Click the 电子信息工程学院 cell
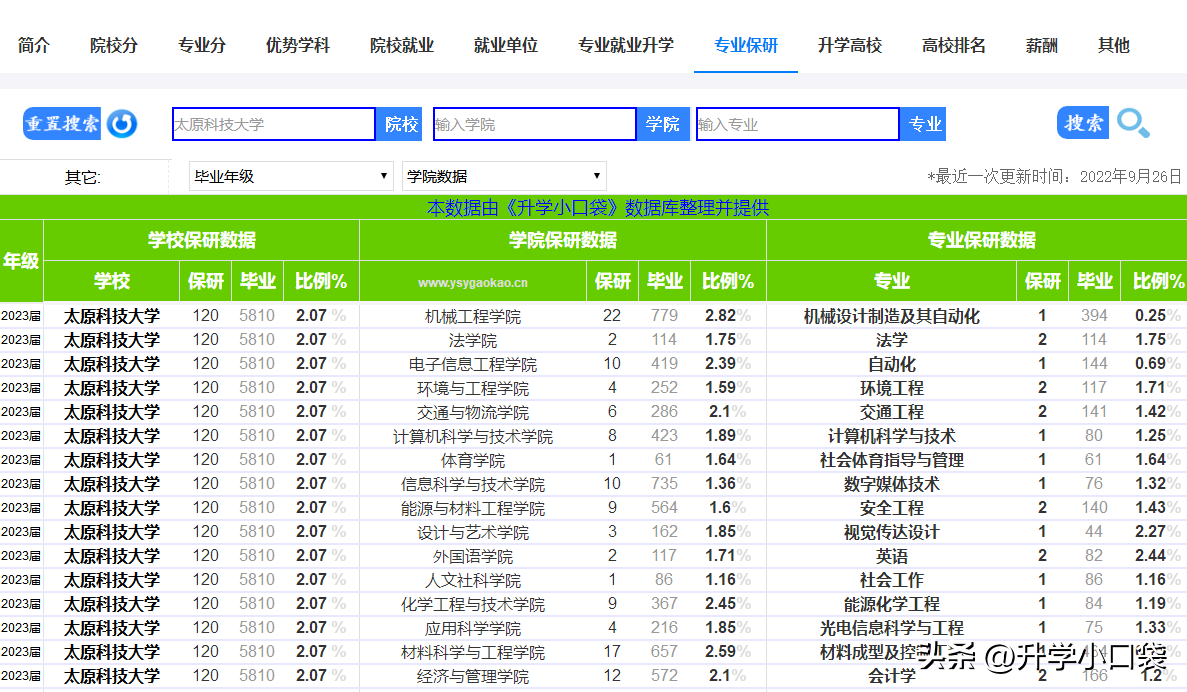Viewport: 1187px width, 692px height. pos(472,365)
